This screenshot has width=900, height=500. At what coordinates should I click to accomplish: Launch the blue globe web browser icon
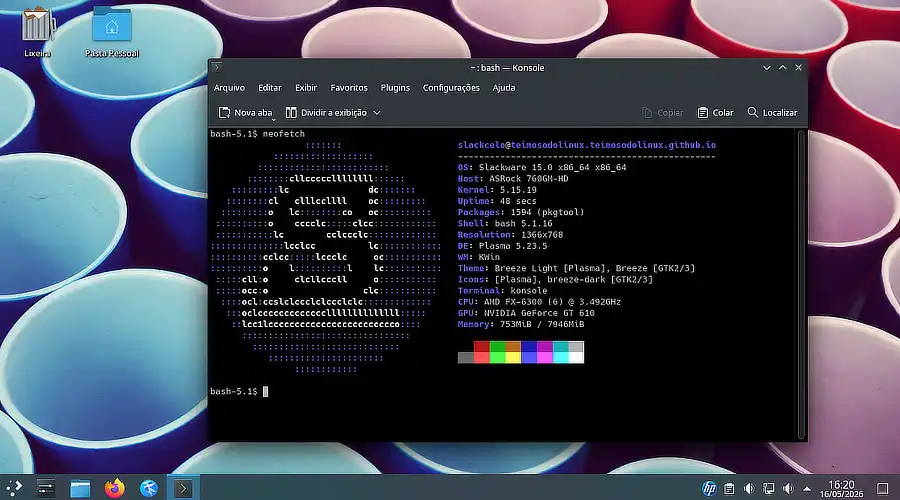pos(149,488)
